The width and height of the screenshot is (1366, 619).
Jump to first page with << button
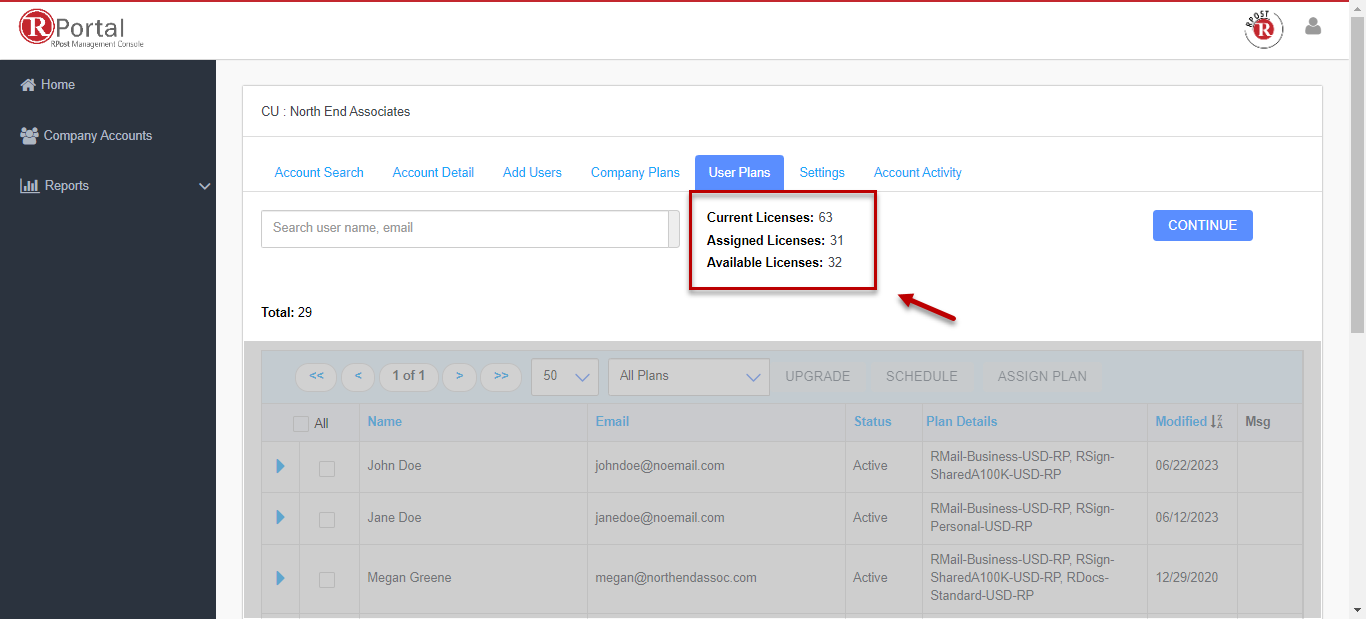click(316, 376)
